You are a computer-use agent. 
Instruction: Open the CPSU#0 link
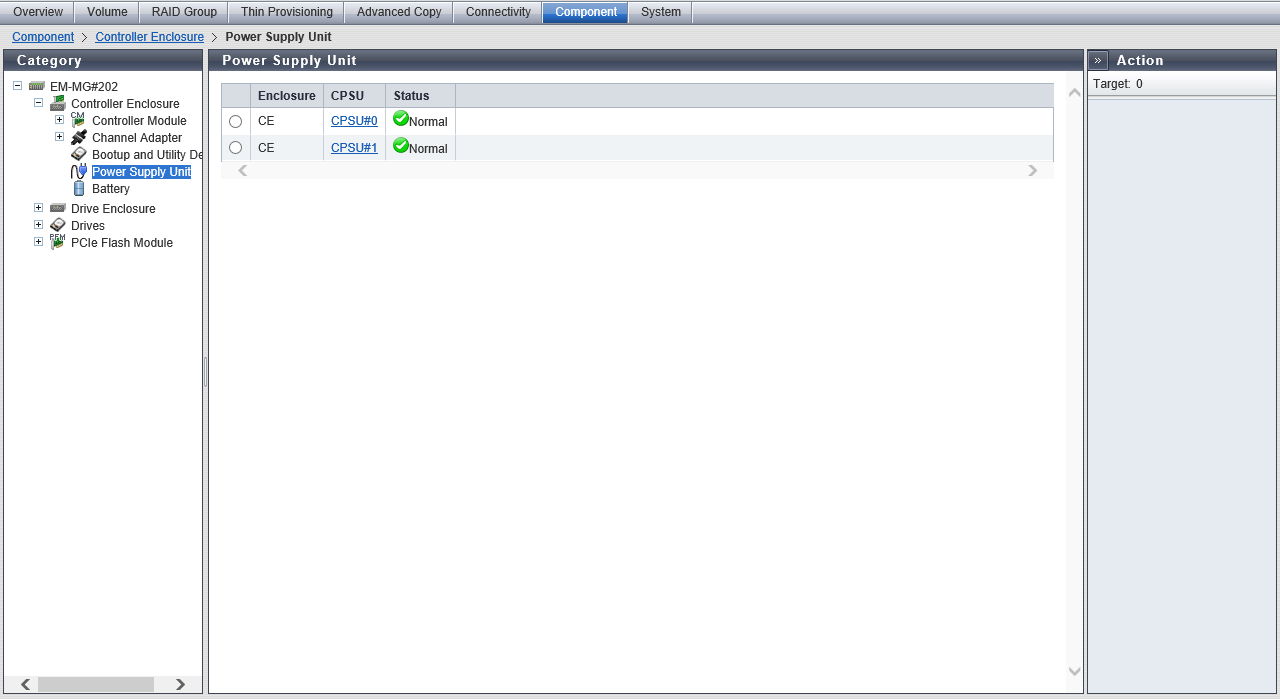coord(354,121)
